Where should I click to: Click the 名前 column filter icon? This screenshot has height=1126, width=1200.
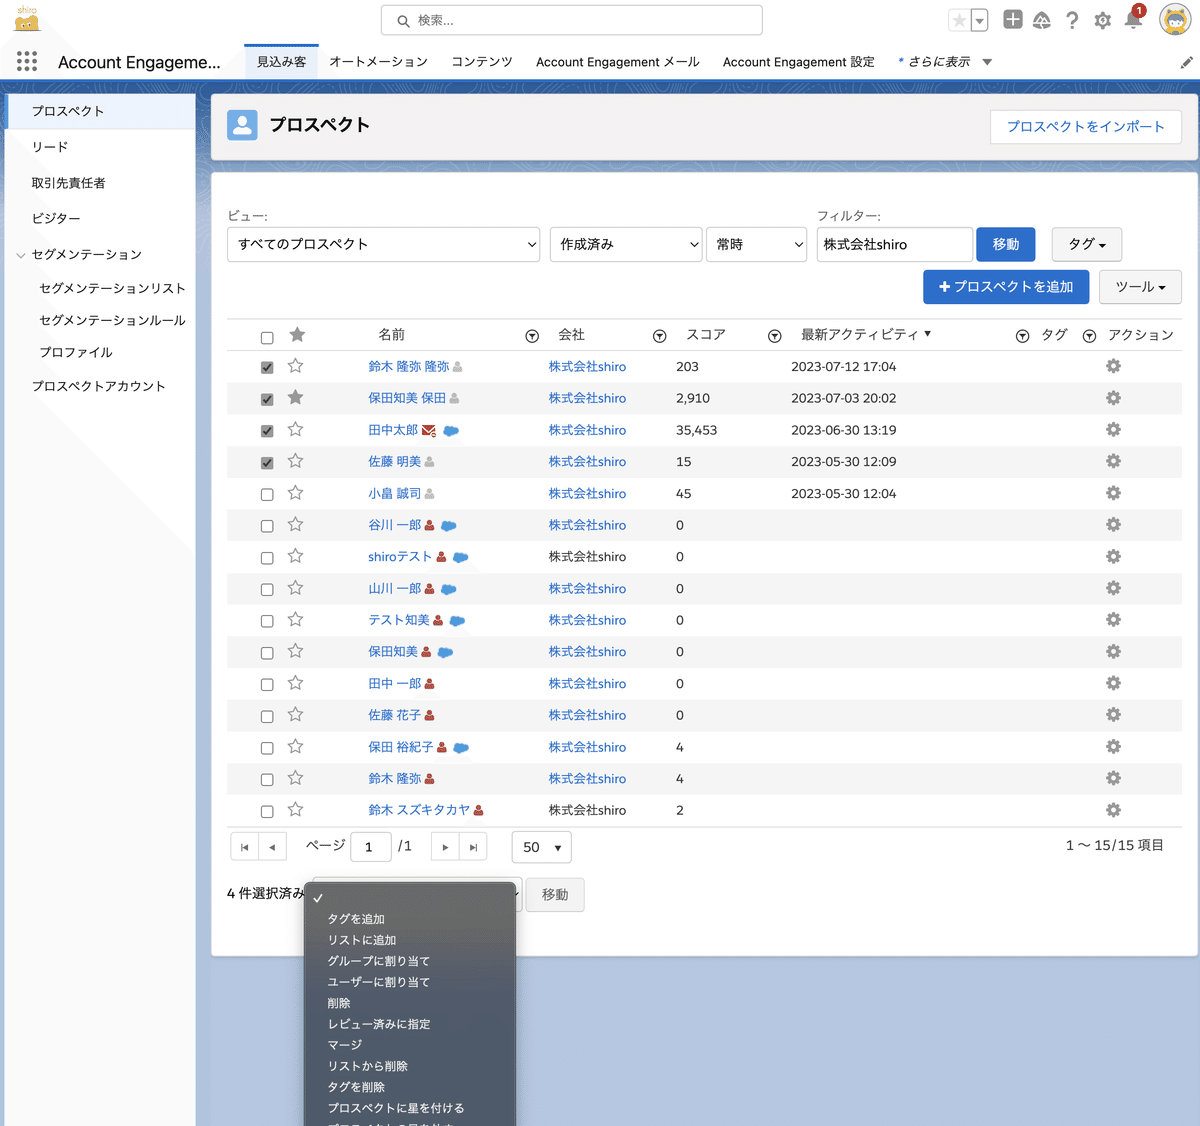point(532,336)
